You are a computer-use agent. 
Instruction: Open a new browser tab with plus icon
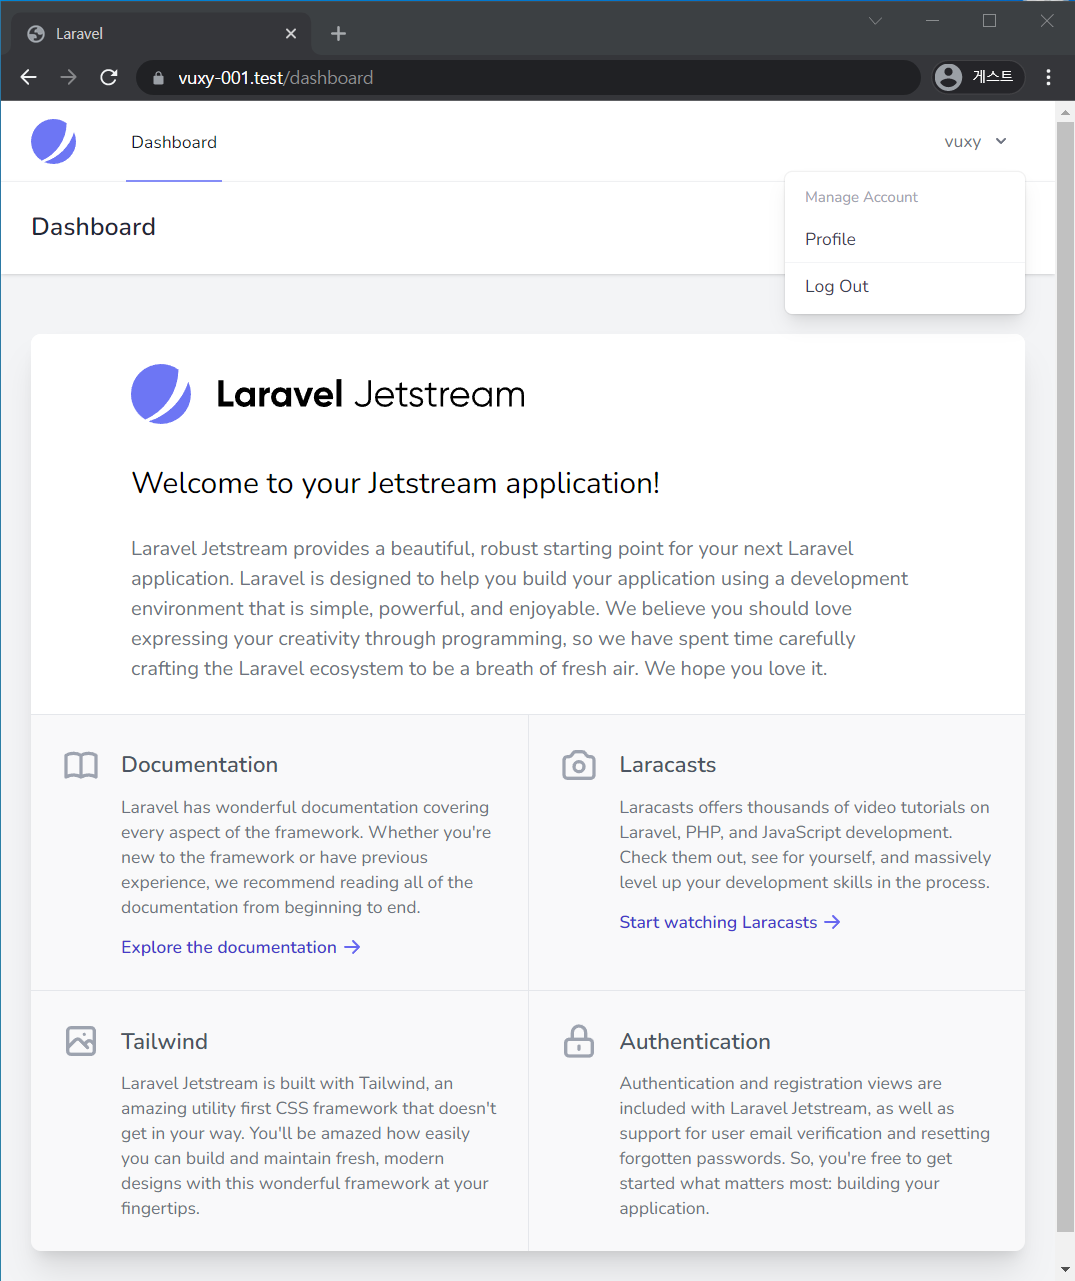pyautogui.click(x=338, y=34)
